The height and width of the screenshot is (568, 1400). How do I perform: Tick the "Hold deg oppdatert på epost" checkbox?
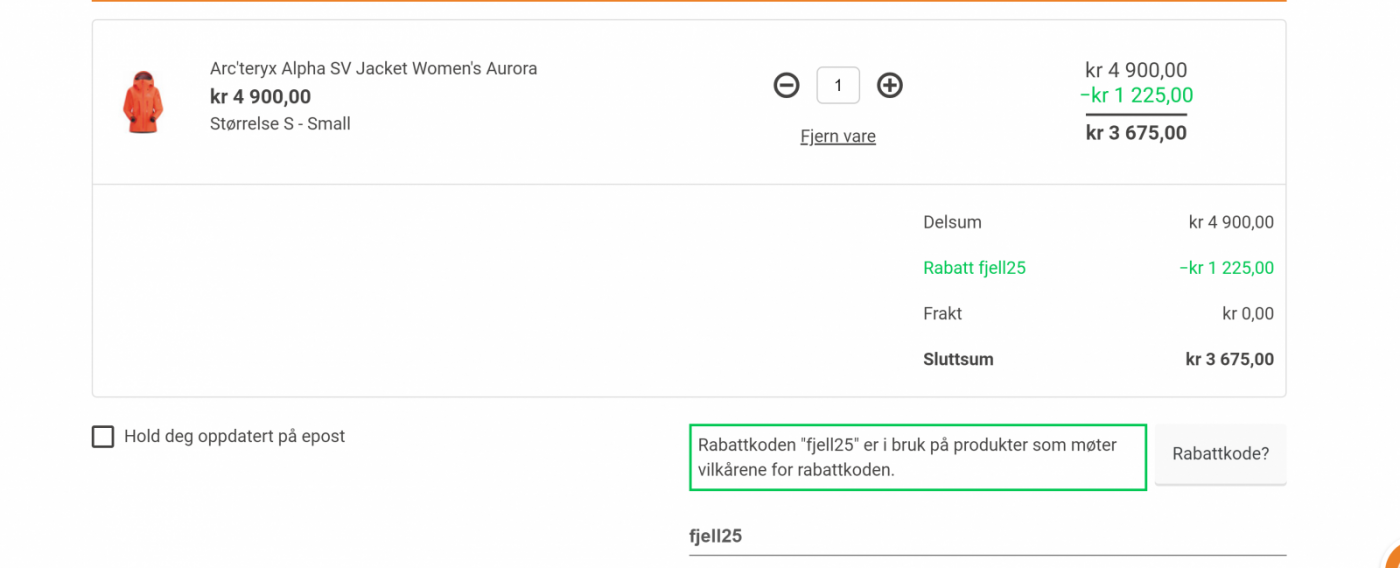click(x=103, y=437)
